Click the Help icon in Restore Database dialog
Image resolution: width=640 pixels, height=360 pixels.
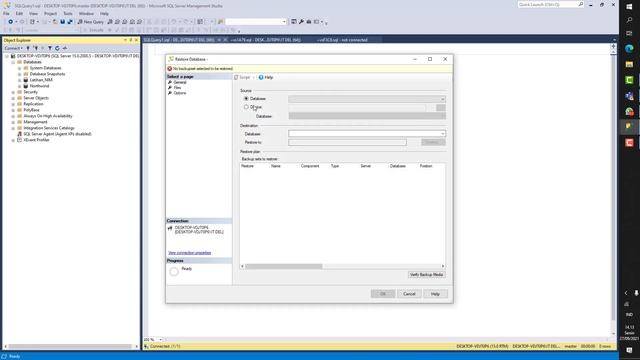click(x=261, y=77)
